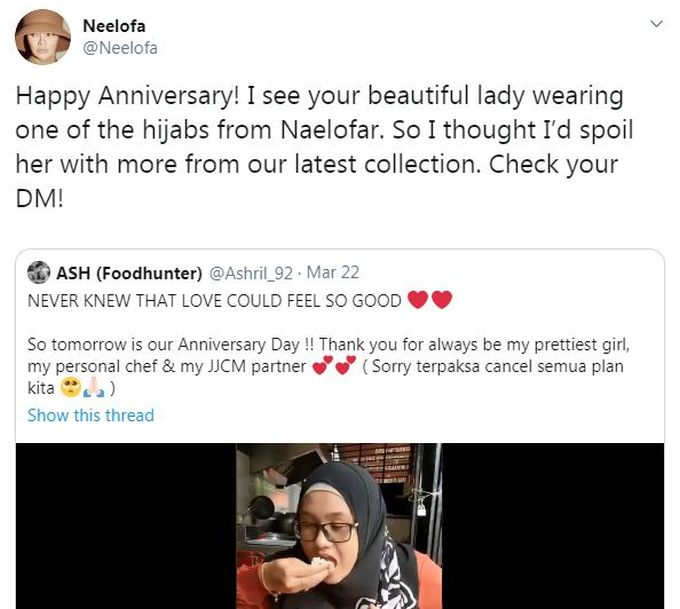
Task: Open the @Neelofa handle link
Action: 120,48
